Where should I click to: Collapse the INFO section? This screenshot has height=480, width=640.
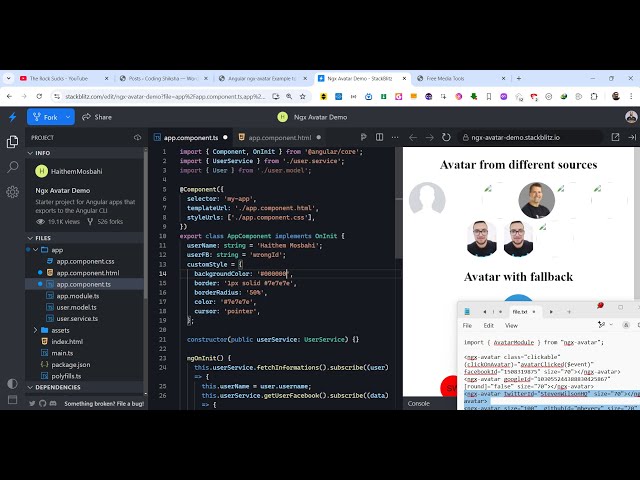click(x=30, y=153)
